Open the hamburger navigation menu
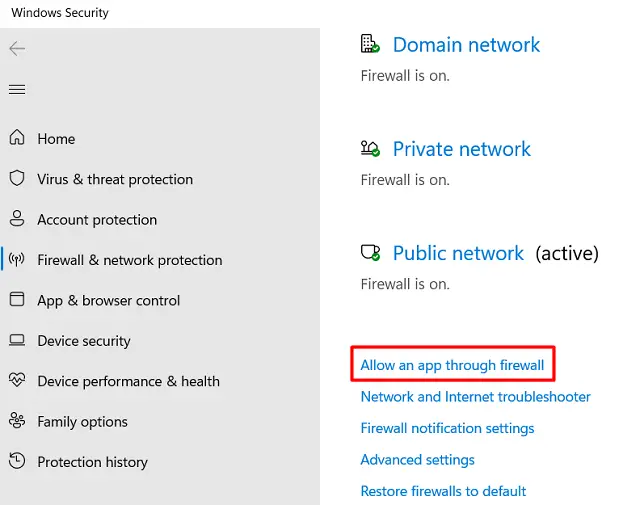640x505 pixels. tap(17, 90)
